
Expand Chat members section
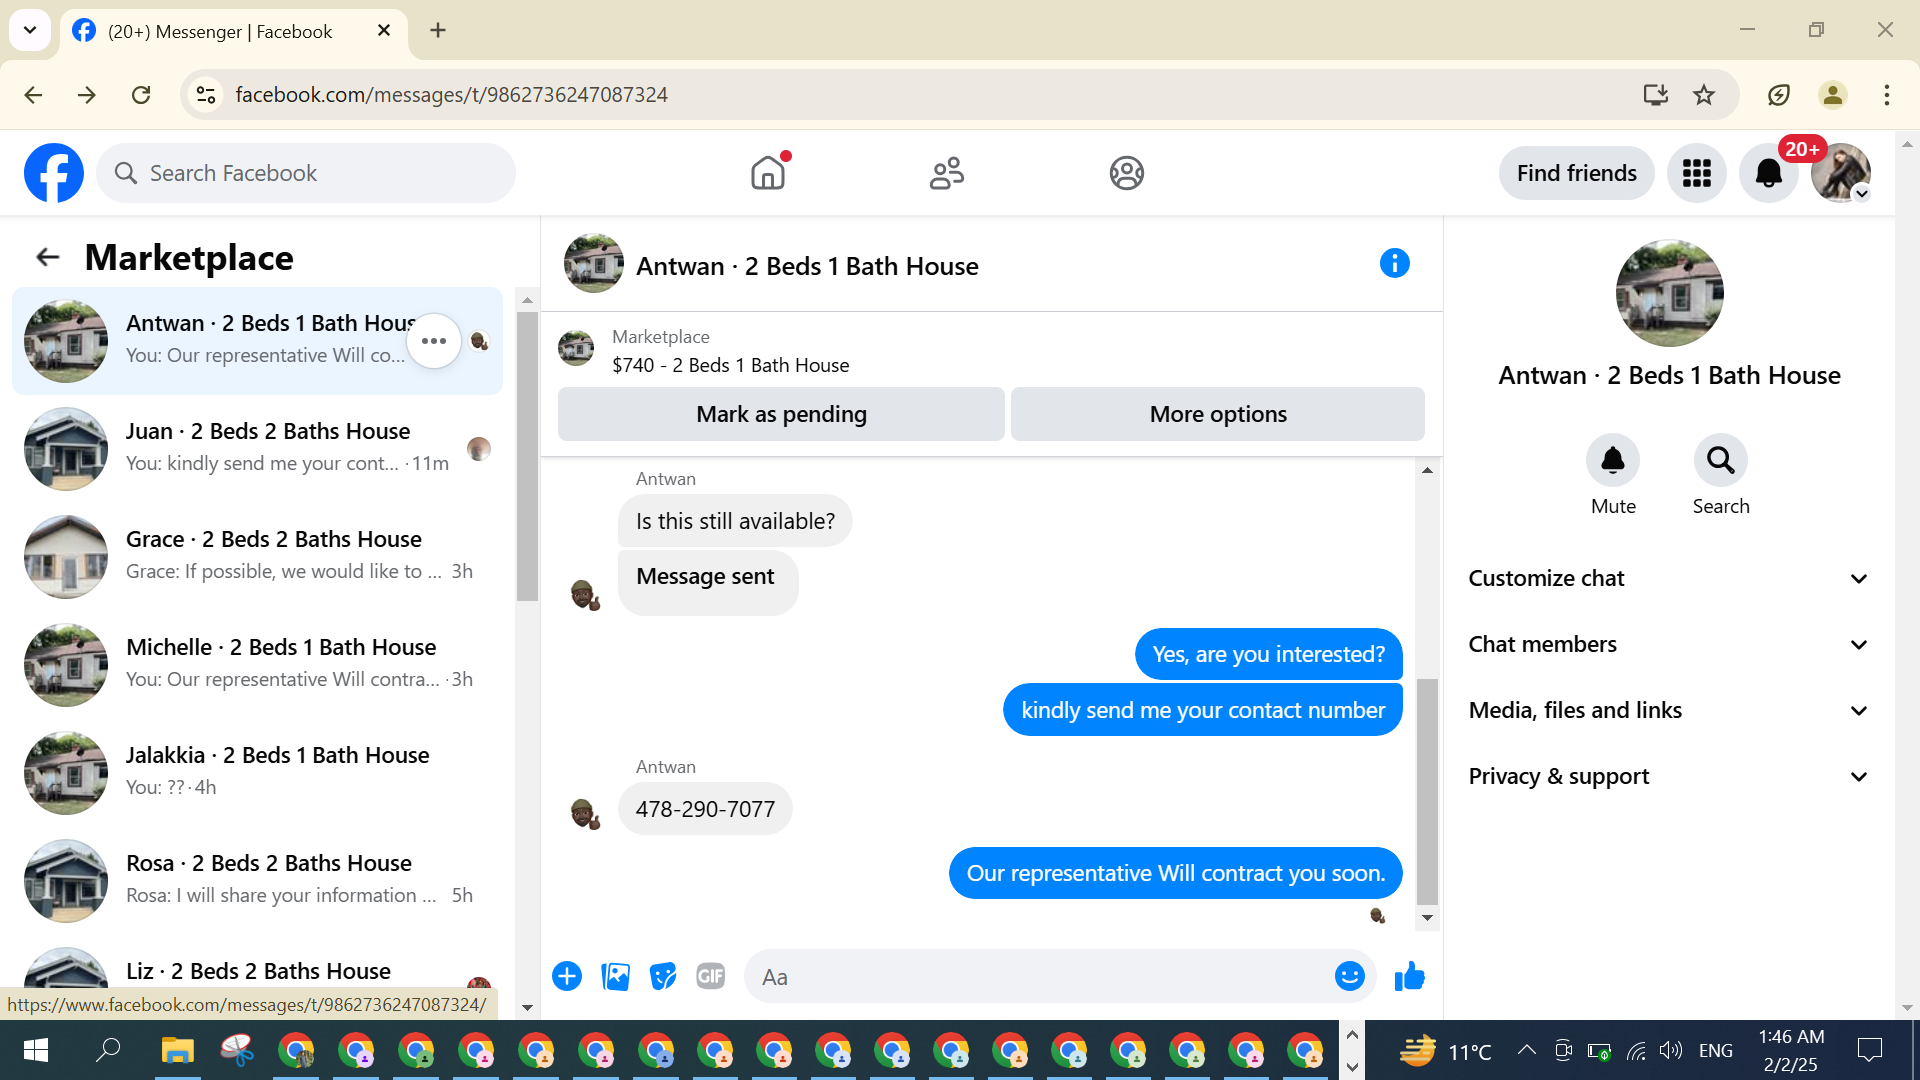pos(1667,645)
